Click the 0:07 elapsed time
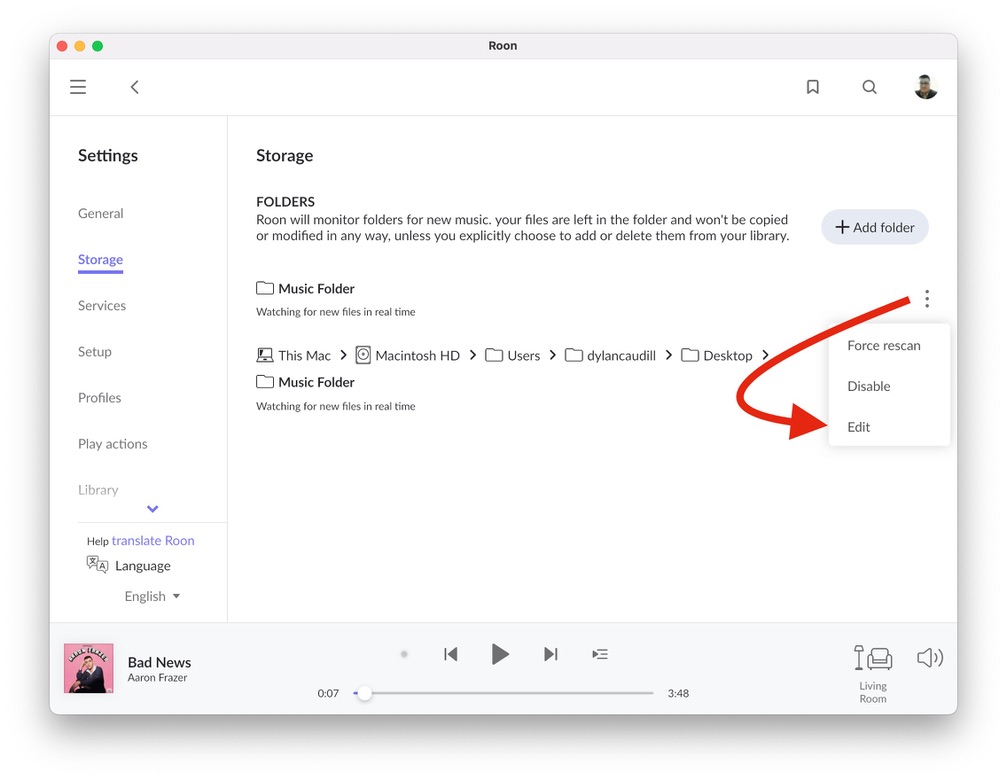The image size is (1007, 780). pos(328,693)
